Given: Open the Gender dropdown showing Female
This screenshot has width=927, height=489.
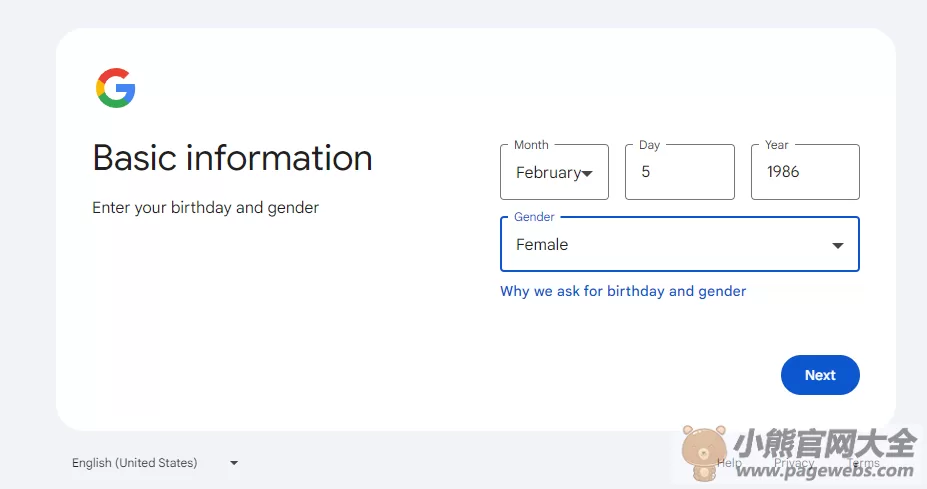Looking at the screenshot, I should 679,244.
